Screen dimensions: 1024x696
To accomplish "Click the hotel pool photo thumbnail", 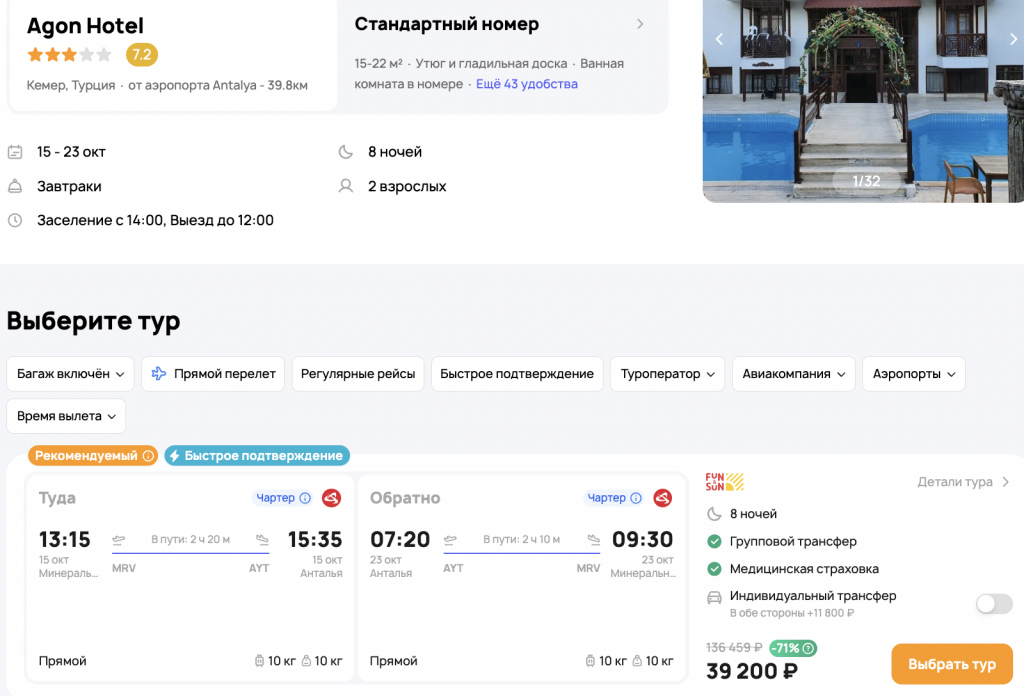I will coord(863,100).
